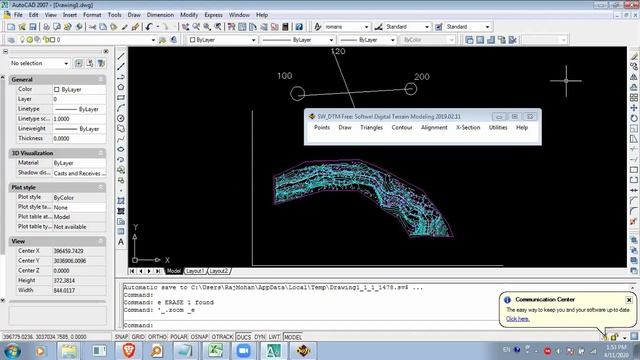This screenshot has width=640, height=360.
Task: Open the ByLayer linetype control dropdown
Action: click(331, 40)
